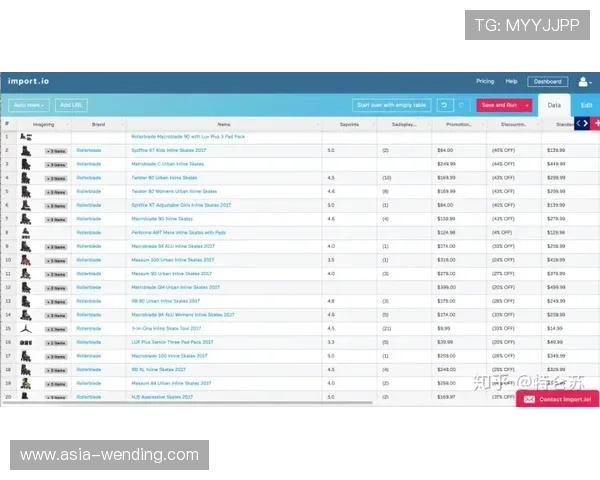
Task: Click the Save and Run button
Action: 499,105
